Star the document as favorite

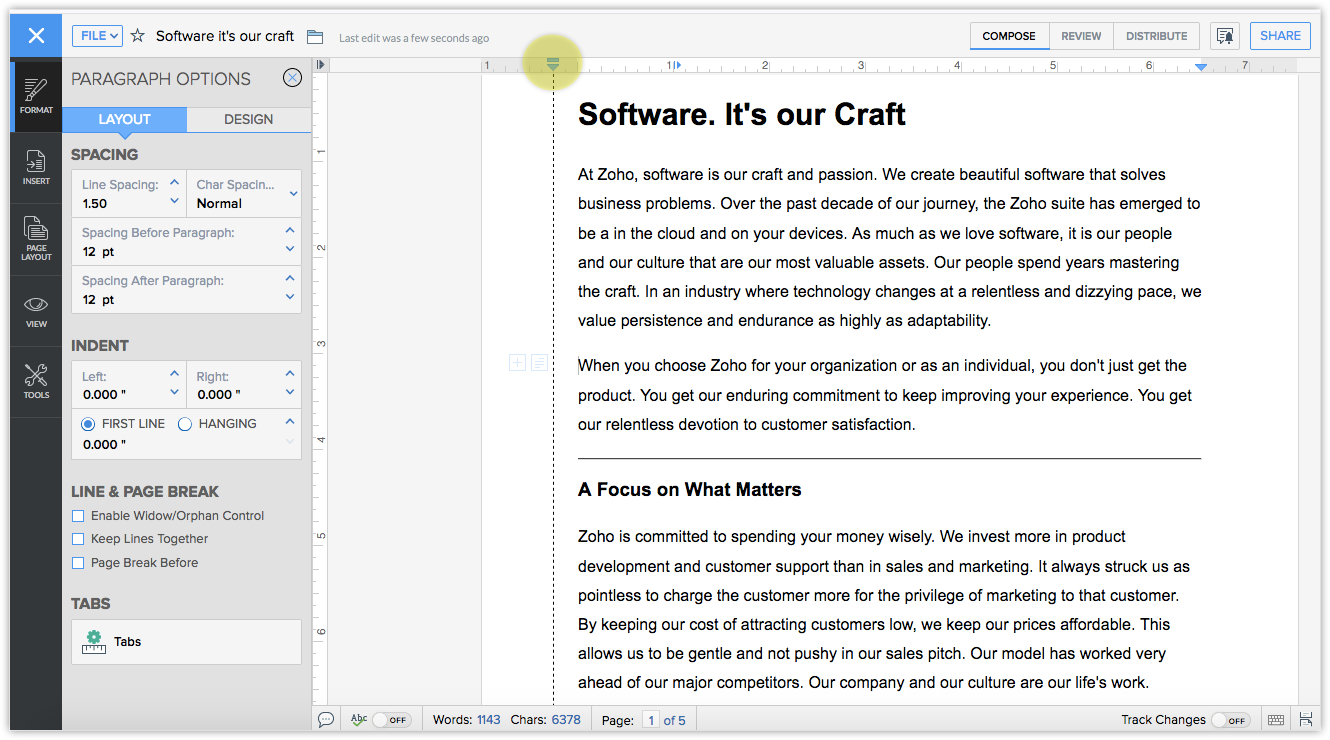point(138,36)
